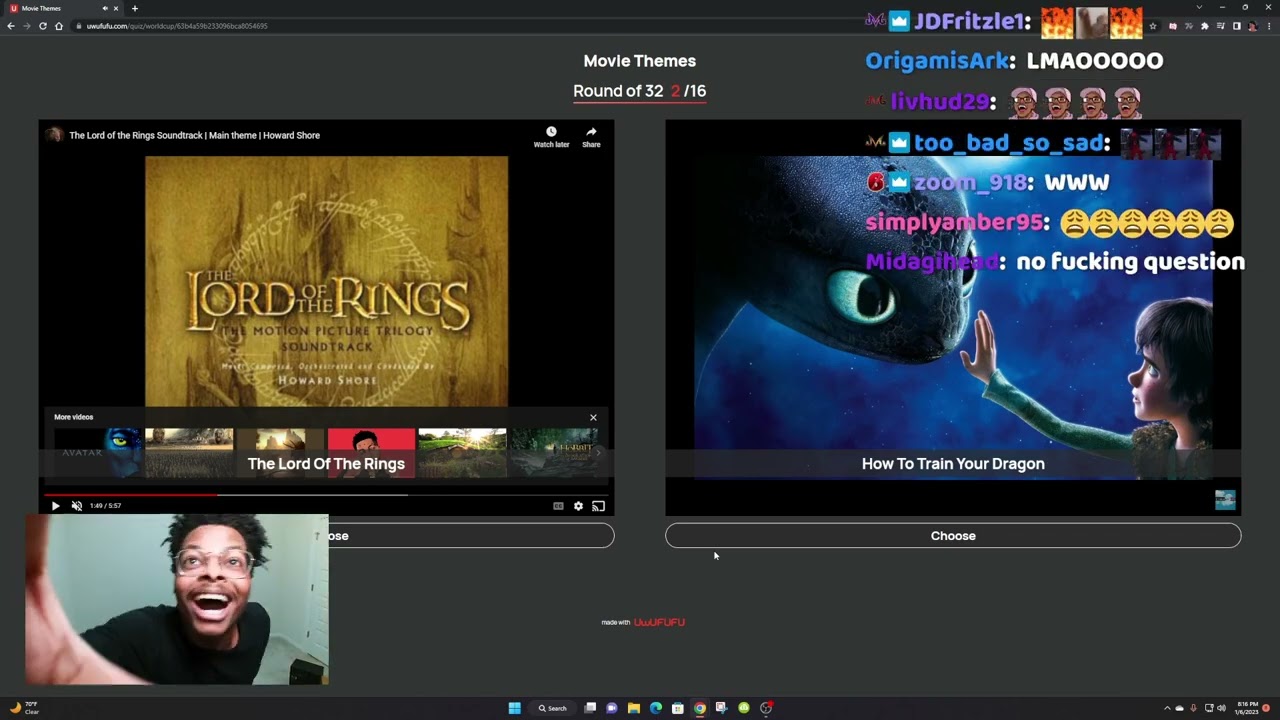
Task: Click the volume icon in system tray
Action: pos(1221,708)
